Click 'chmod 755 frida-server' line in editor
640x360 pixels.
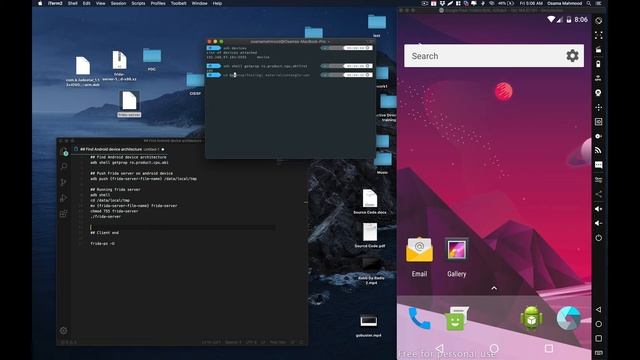pyautogui.click(x=114, y=211)
